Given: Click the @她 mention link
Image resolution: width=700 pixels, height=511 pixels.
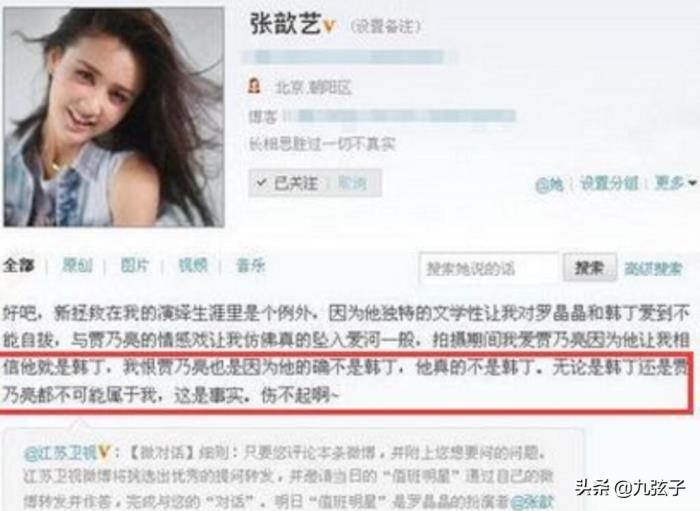Looking at the screenshot, I should pyautogui.click(x=549, y=184).
